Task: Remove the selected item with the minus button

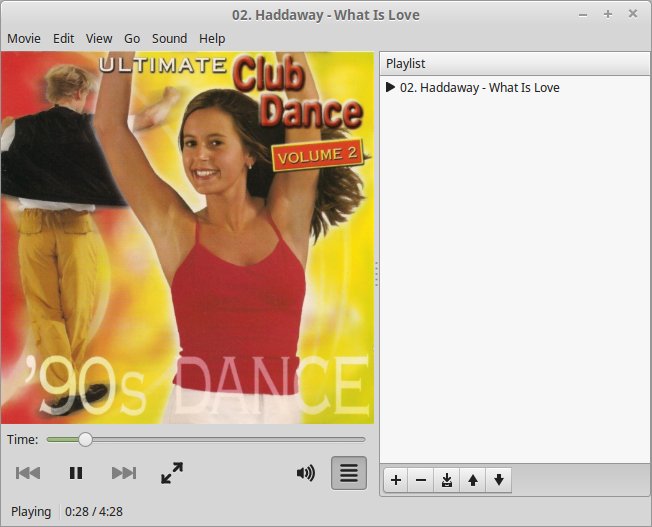Action: (x=421, y=480)
